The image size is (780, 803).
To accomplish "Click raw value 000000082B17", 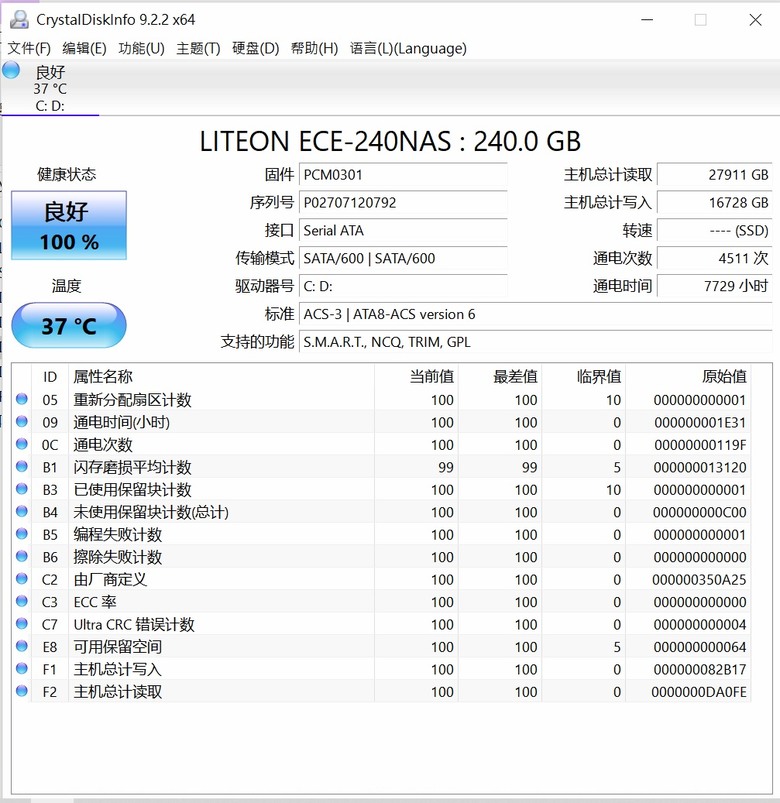I will point(700,669).
